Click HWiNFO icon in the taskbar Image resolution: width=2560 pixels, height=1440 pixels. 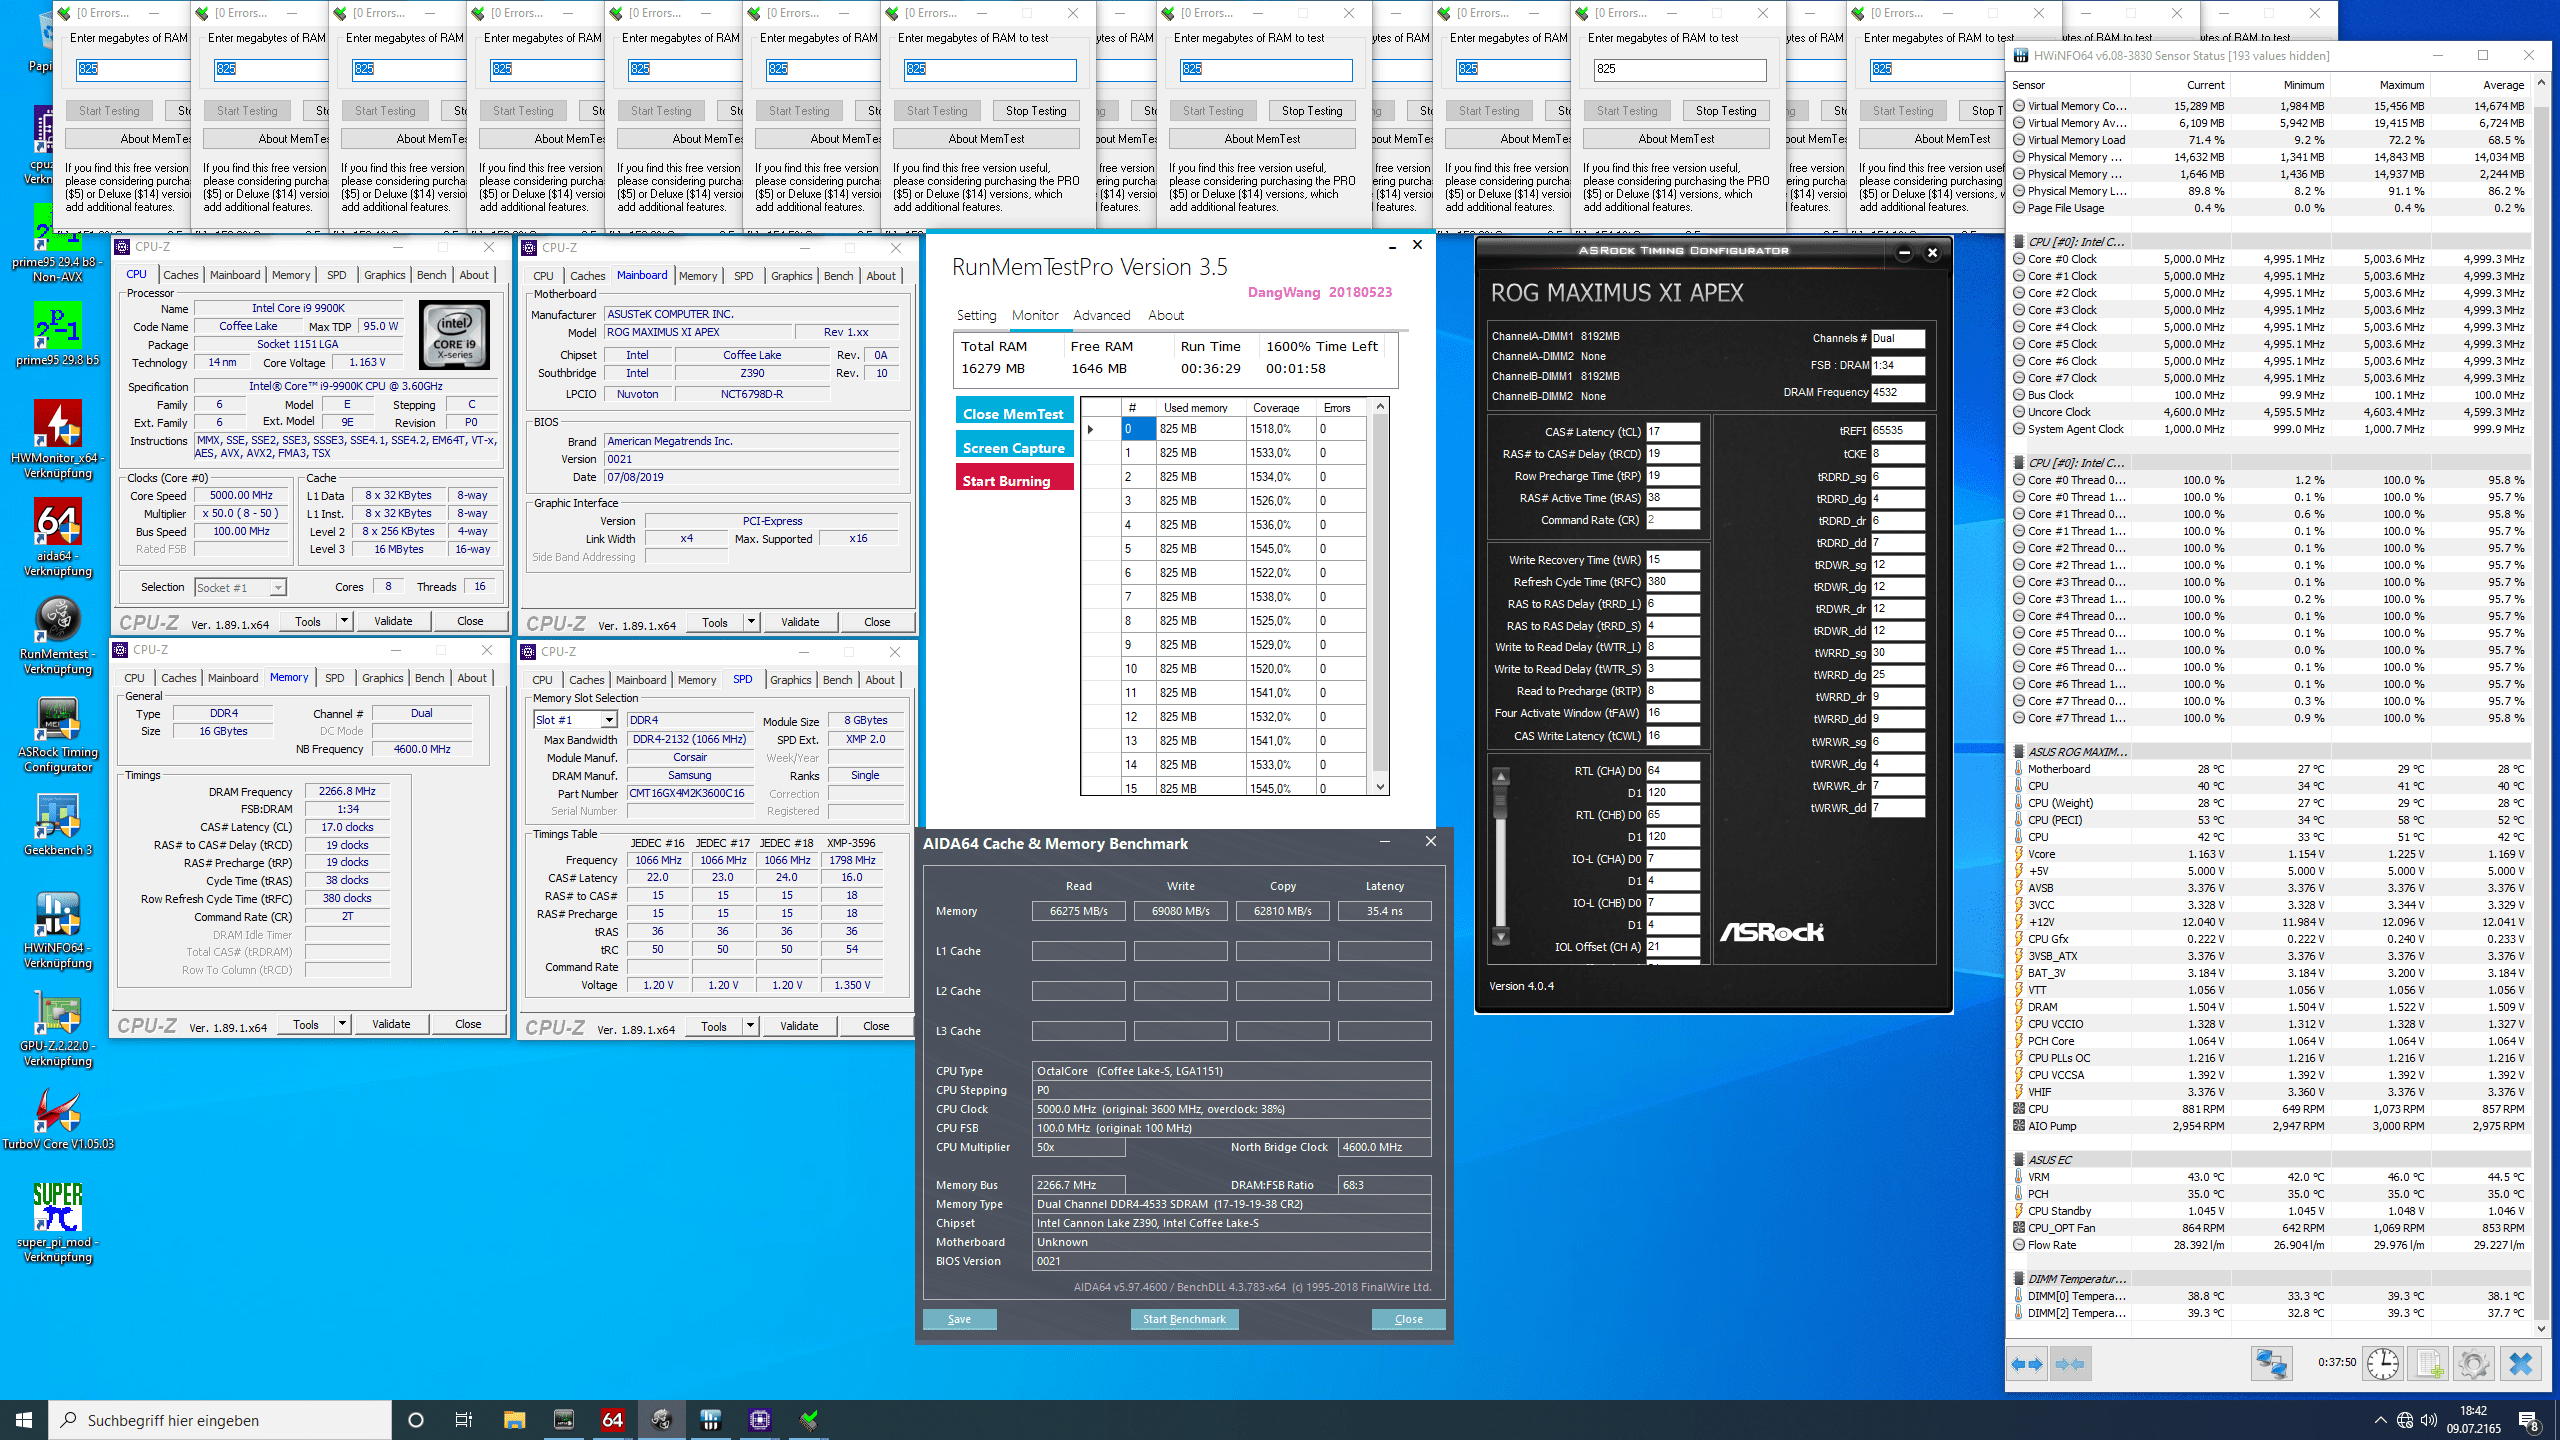[x=711, y=1419]
